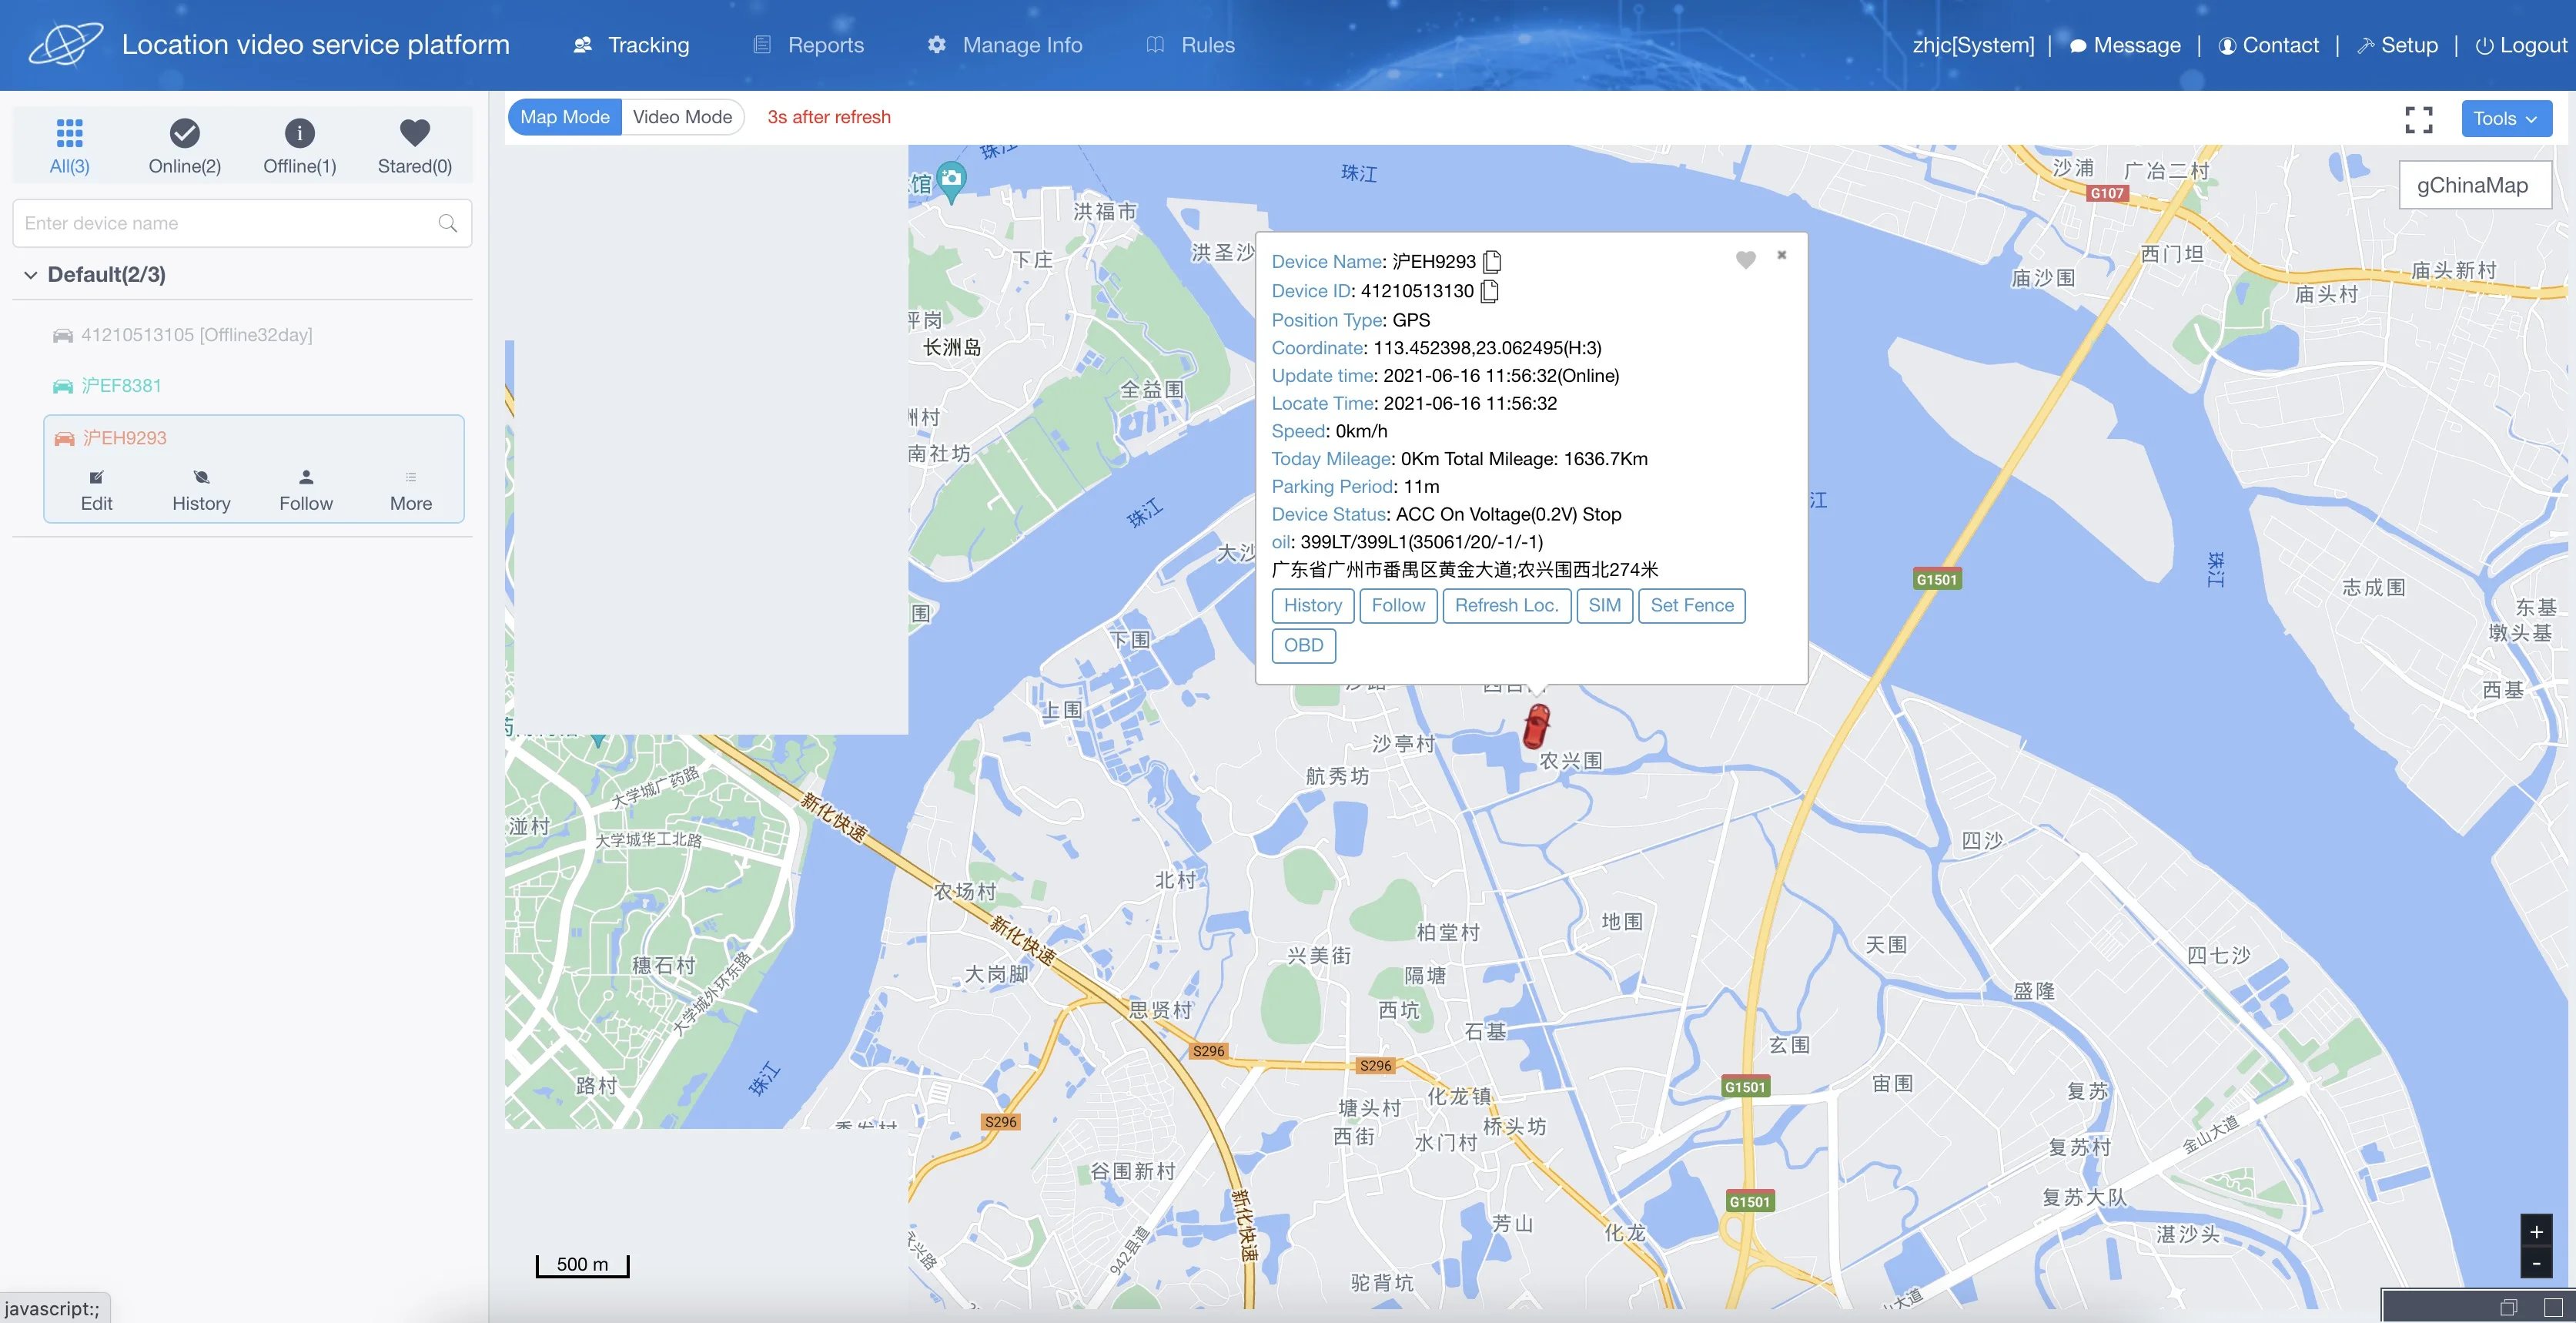Star the device with the popup heart icon

pos(1745,260)
